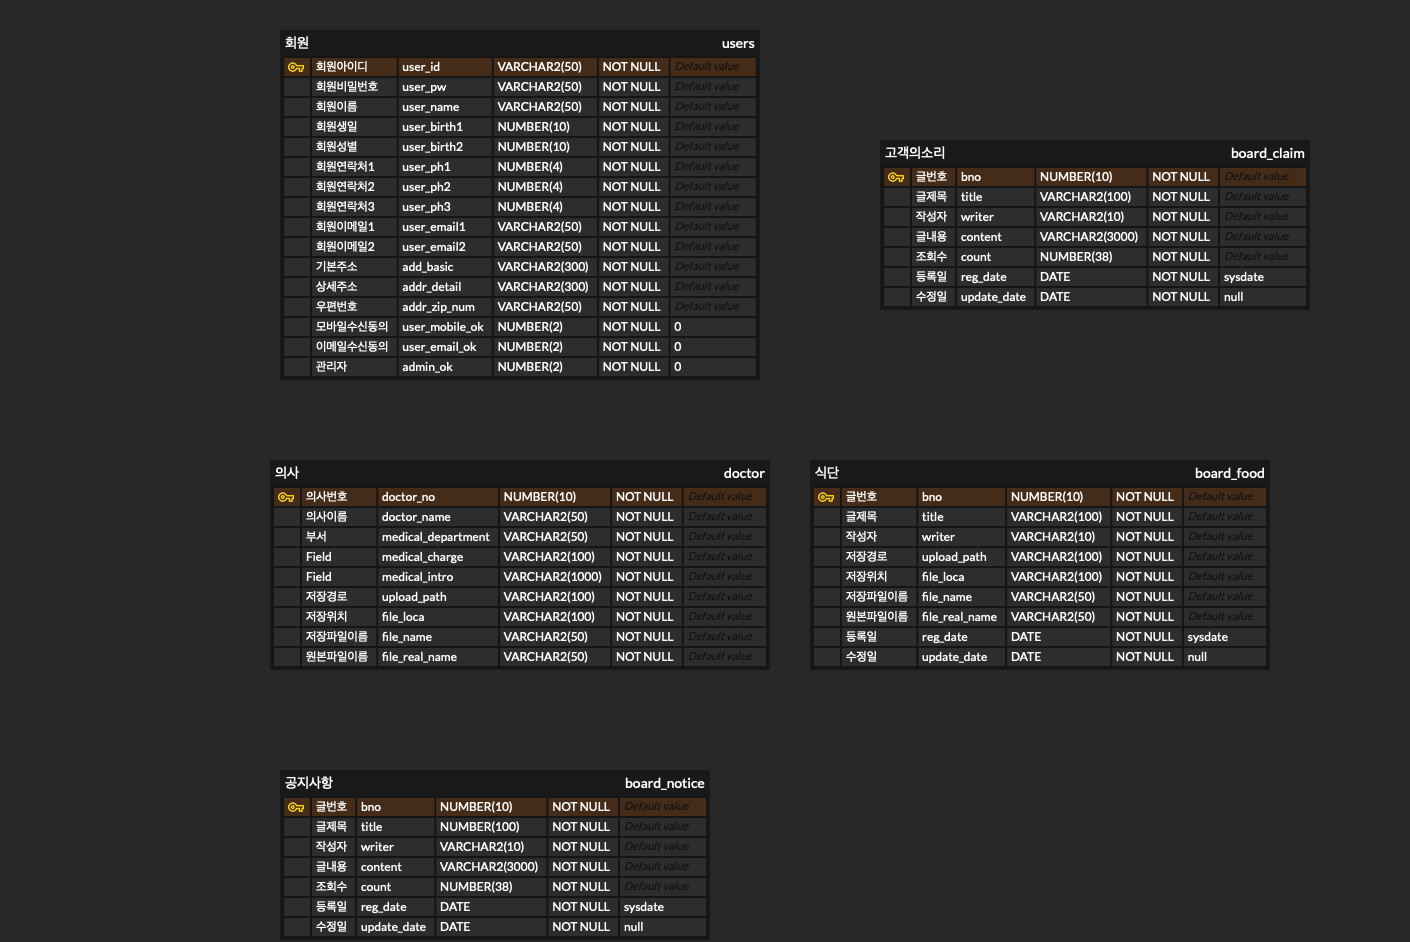The image size is (1410, 942).
Task: Click the key icon beside bno in board_claim
Action: [x=897, y=177]
